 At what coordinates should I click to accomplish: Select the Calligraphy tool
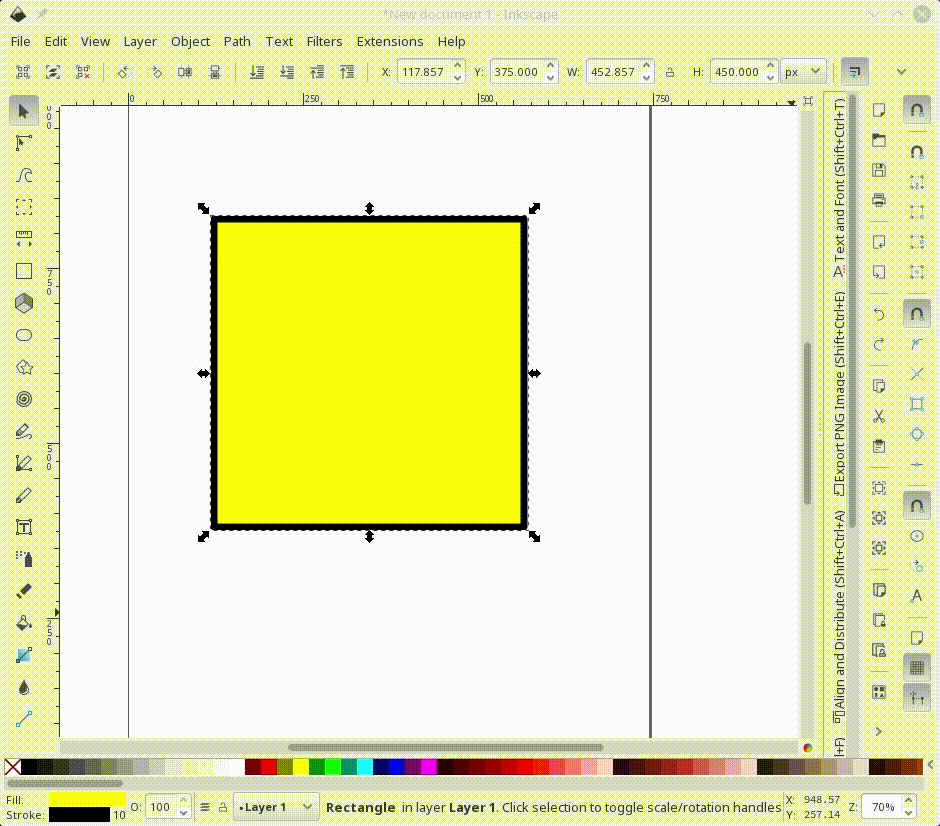tap(23, 495)
